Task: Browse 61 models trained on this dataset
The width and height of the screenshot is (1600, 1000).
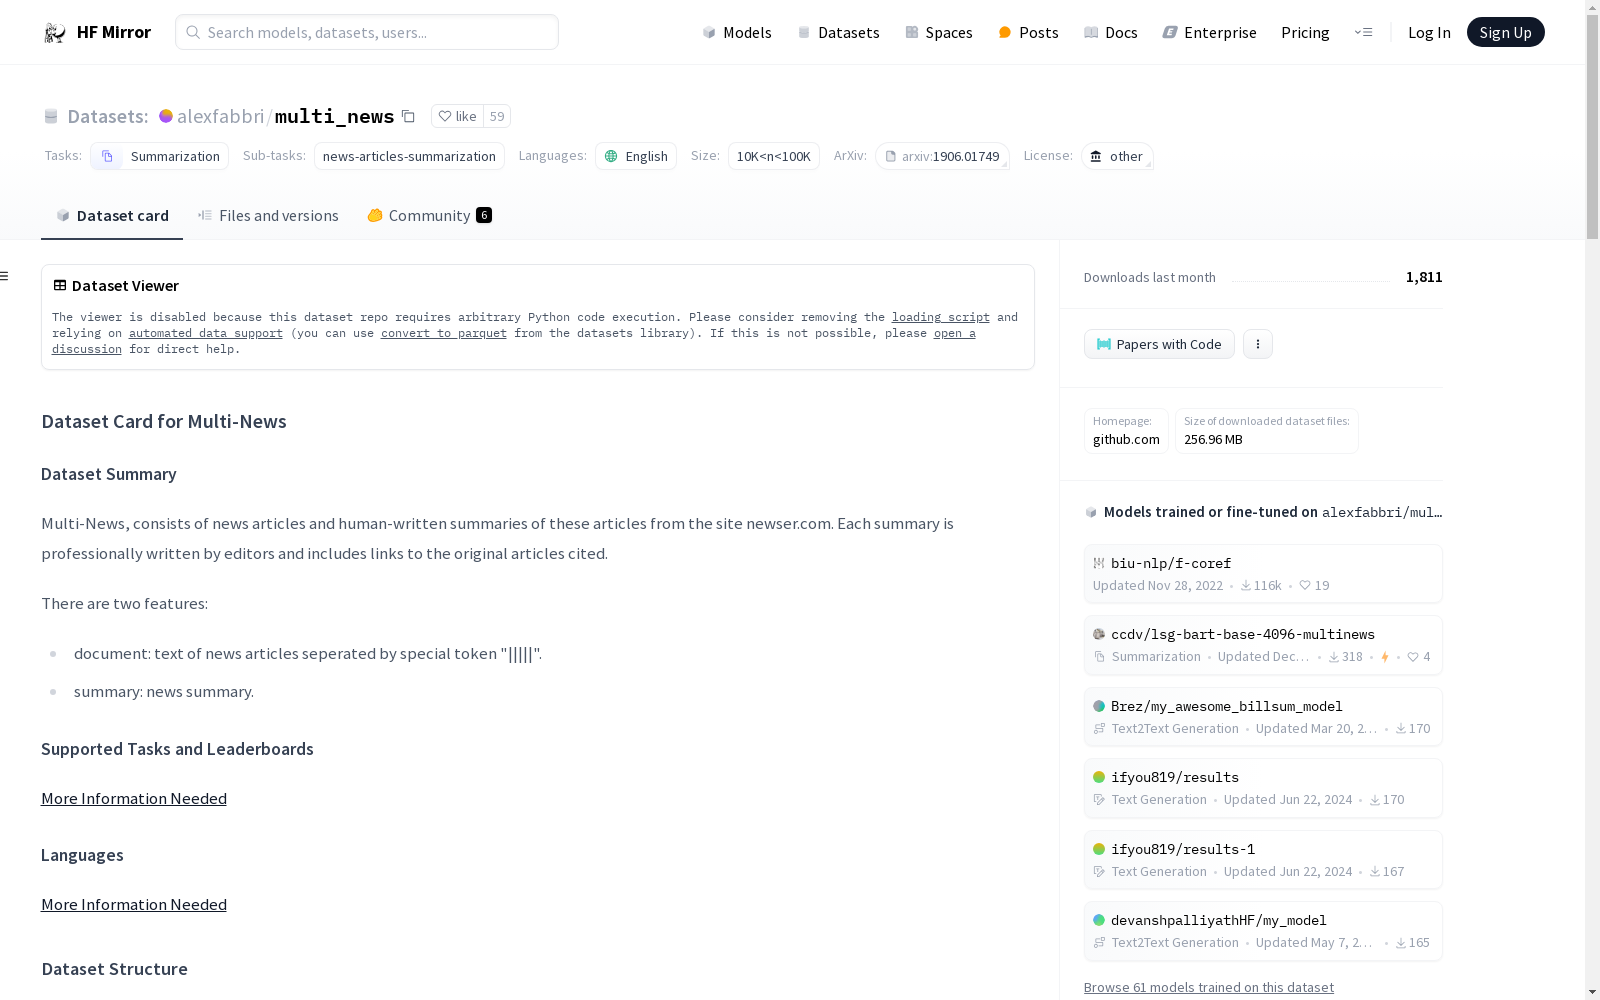Action: (x=1209, y=987)
